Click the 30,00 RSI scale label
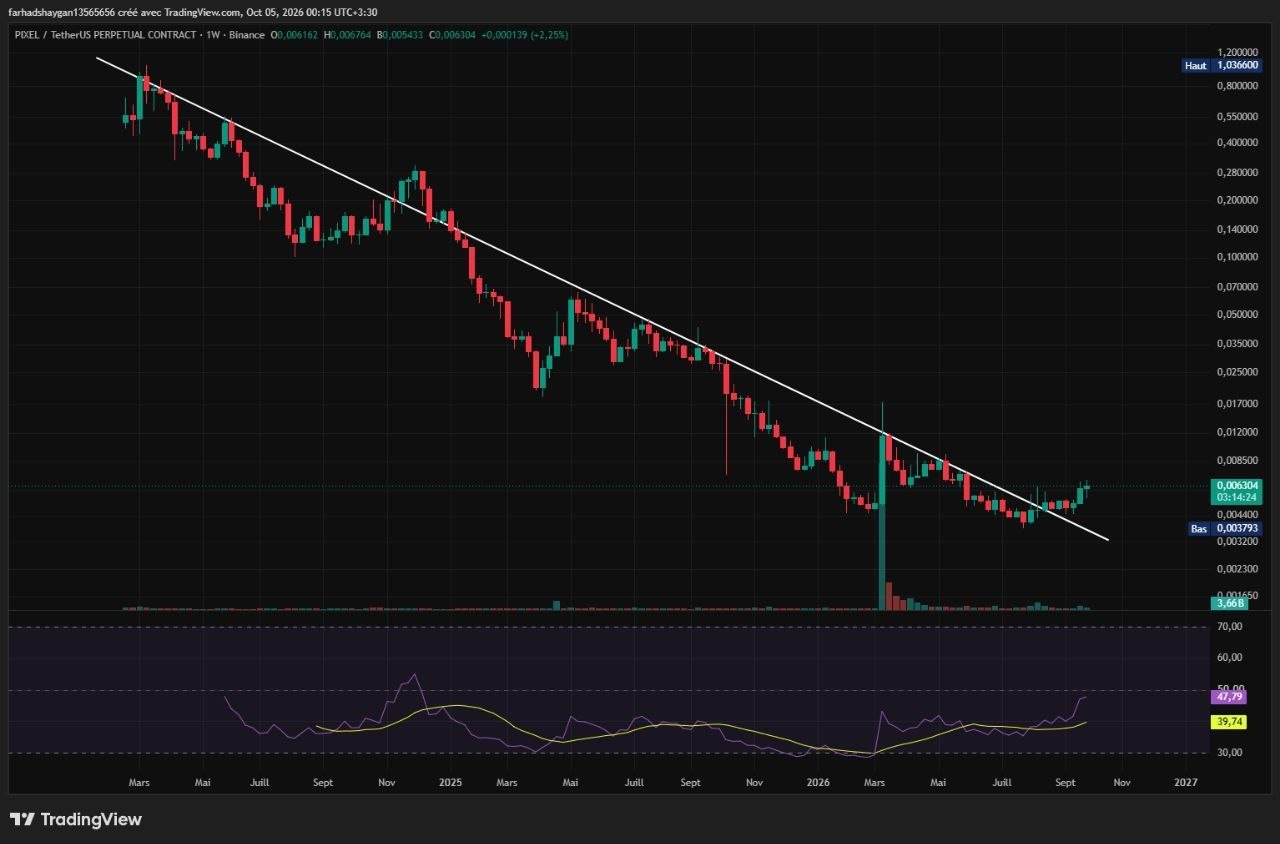This screenshot has width=1280, height=844. coord(1229,753)
